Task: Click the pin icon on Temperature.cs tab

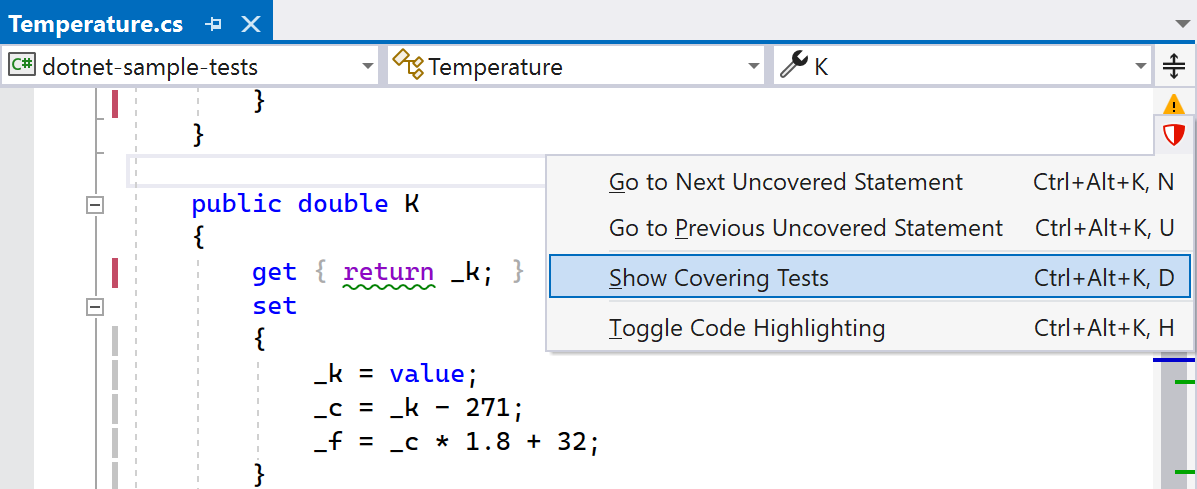Action: coord(213,24)
